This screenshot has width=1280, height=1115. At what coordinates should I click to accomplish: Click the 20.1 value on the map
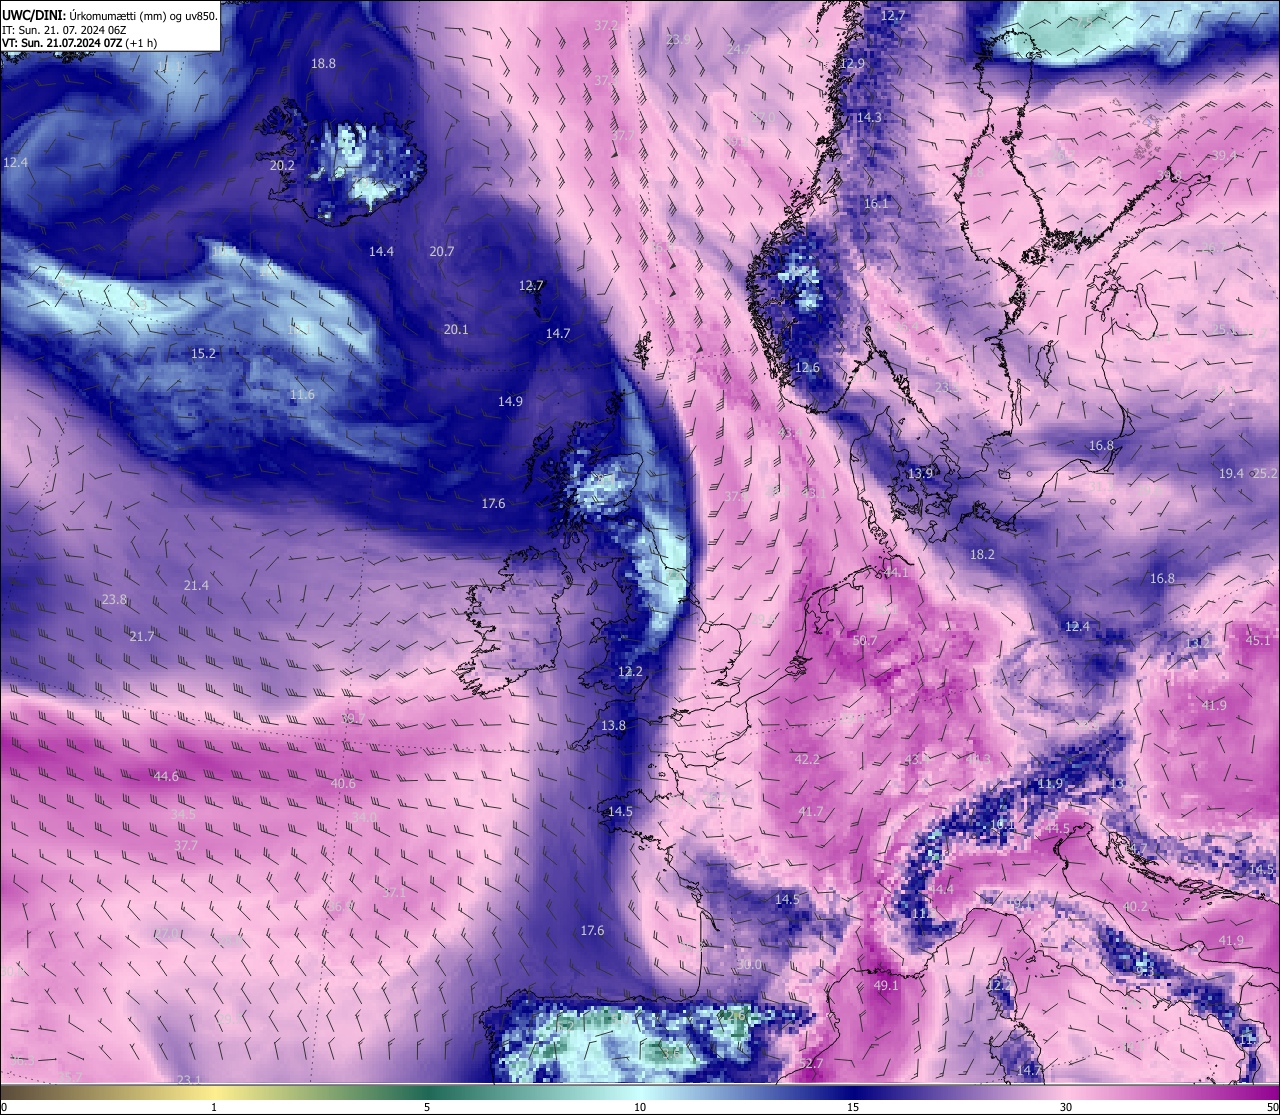pos(456,329)
